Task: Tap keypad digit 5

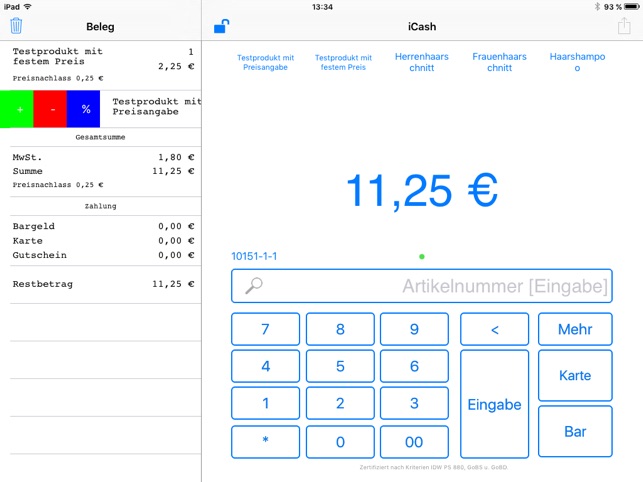Action: point(340,366)
